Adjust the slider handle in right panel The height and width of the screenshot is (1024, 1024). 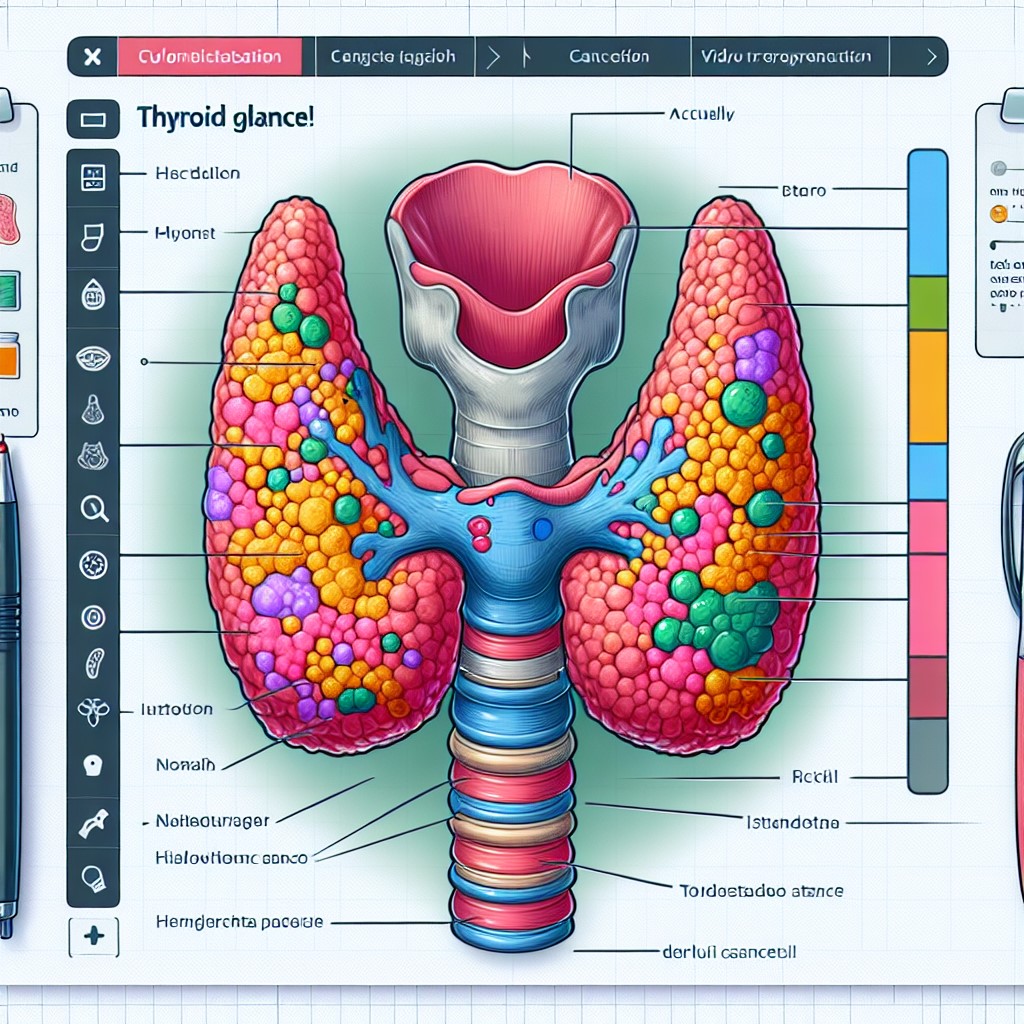pyautogui.click(x=994, y=246)
